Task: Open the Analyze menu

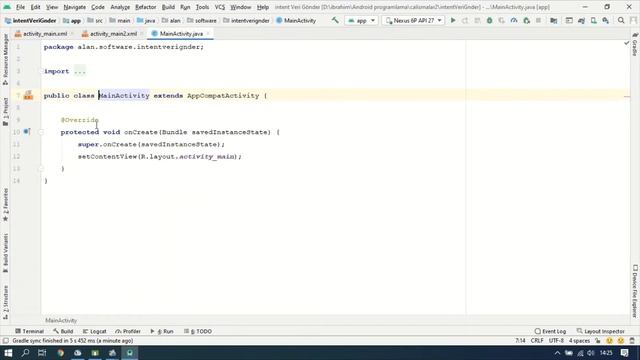Action: 120,7
